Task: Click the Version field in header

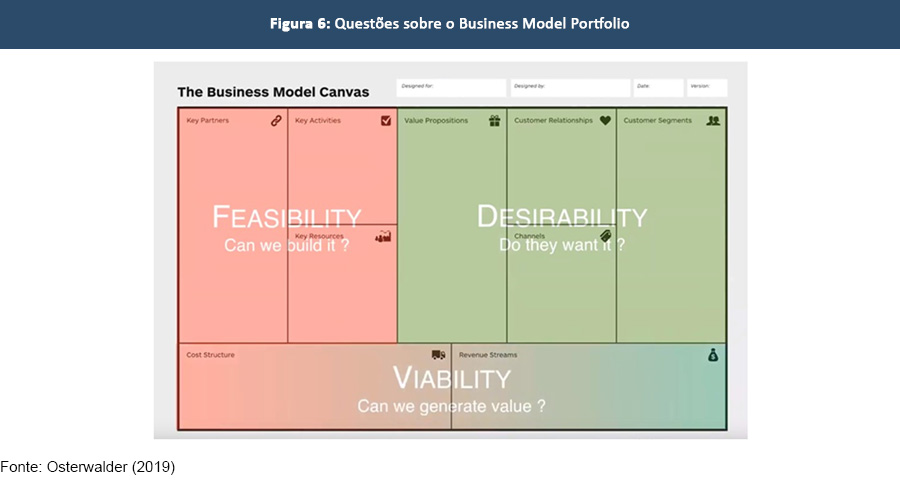Action: pyautogui.click(x=706, y=88)
